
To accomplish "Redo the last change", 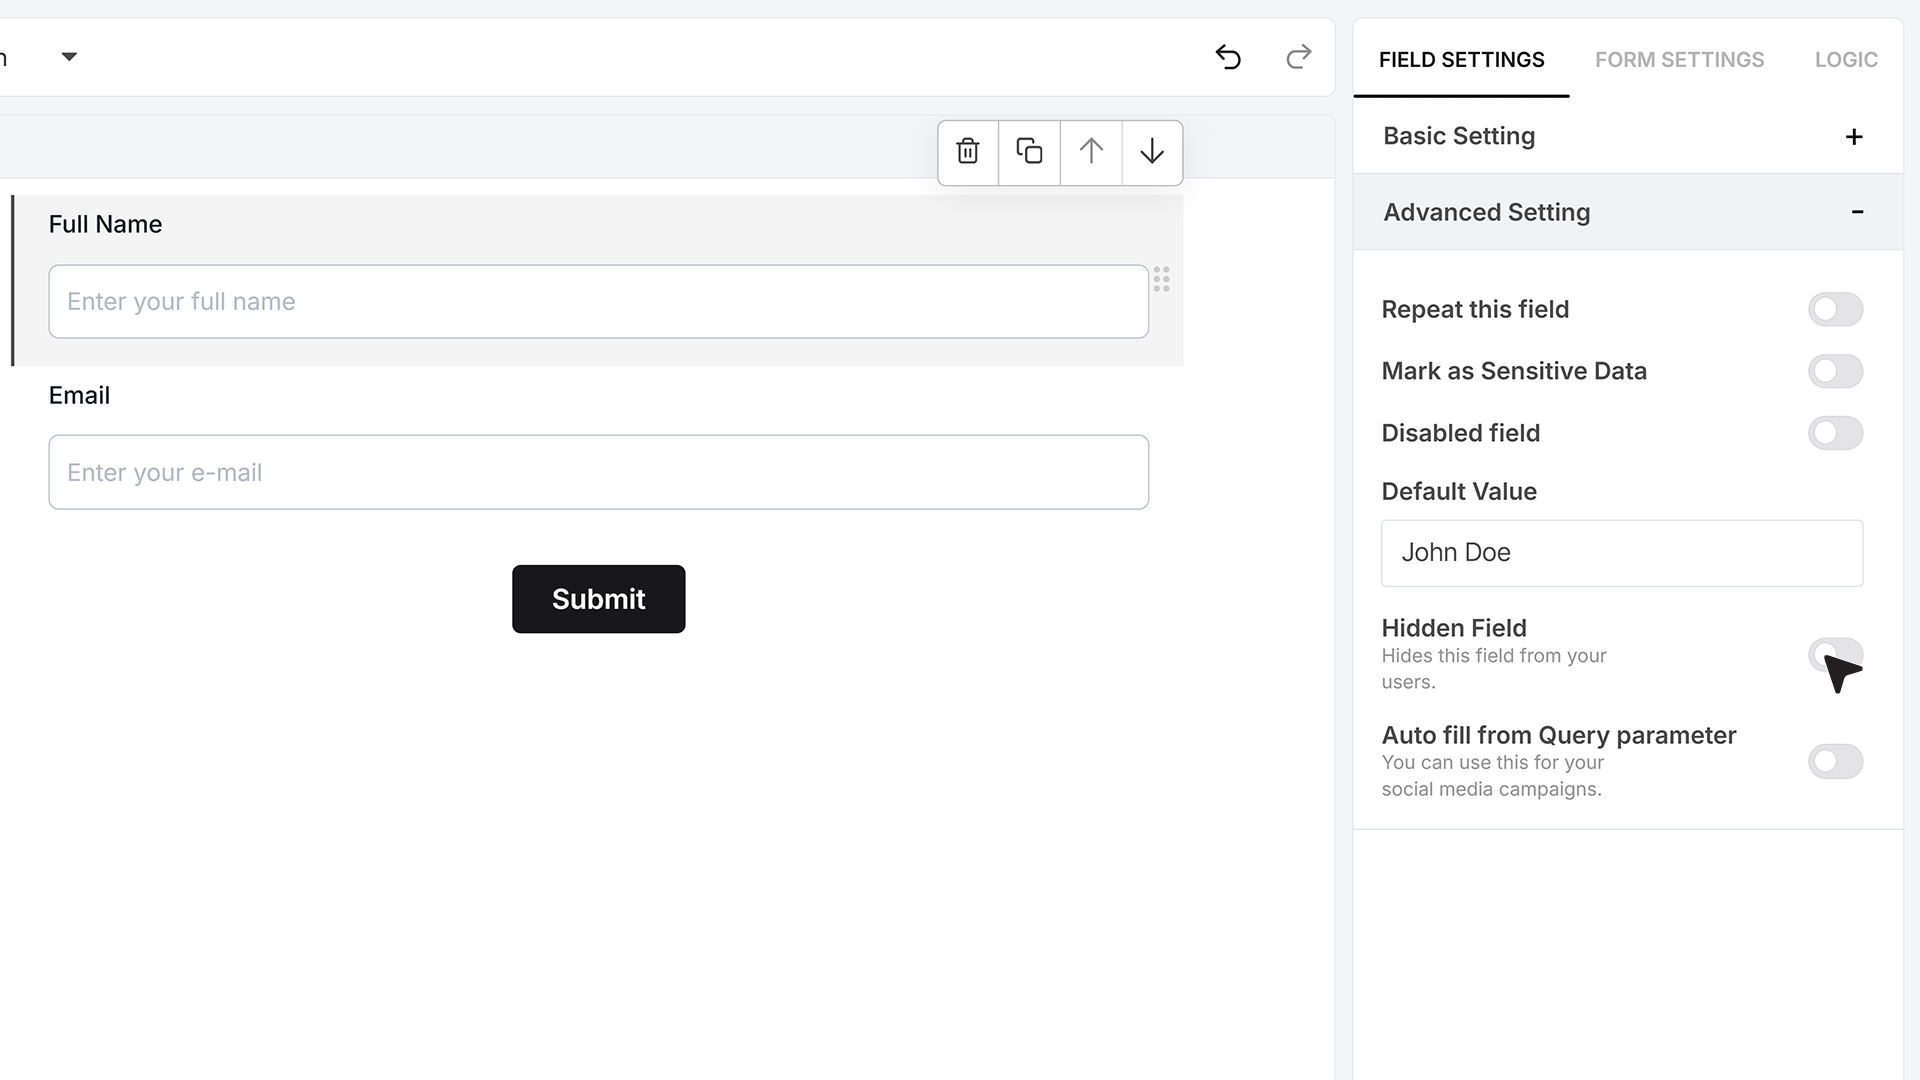I will coord(1298,57).
